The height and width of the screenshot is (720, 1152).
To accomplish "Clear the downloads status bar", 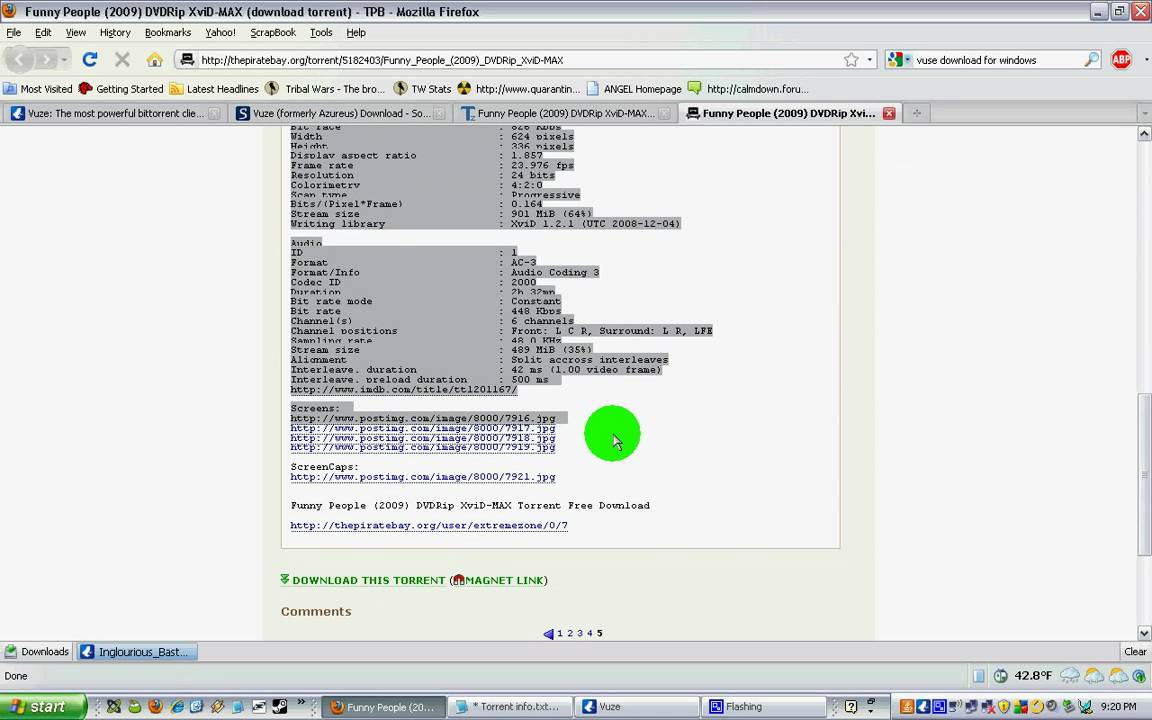I will [x=1134, y=652].
